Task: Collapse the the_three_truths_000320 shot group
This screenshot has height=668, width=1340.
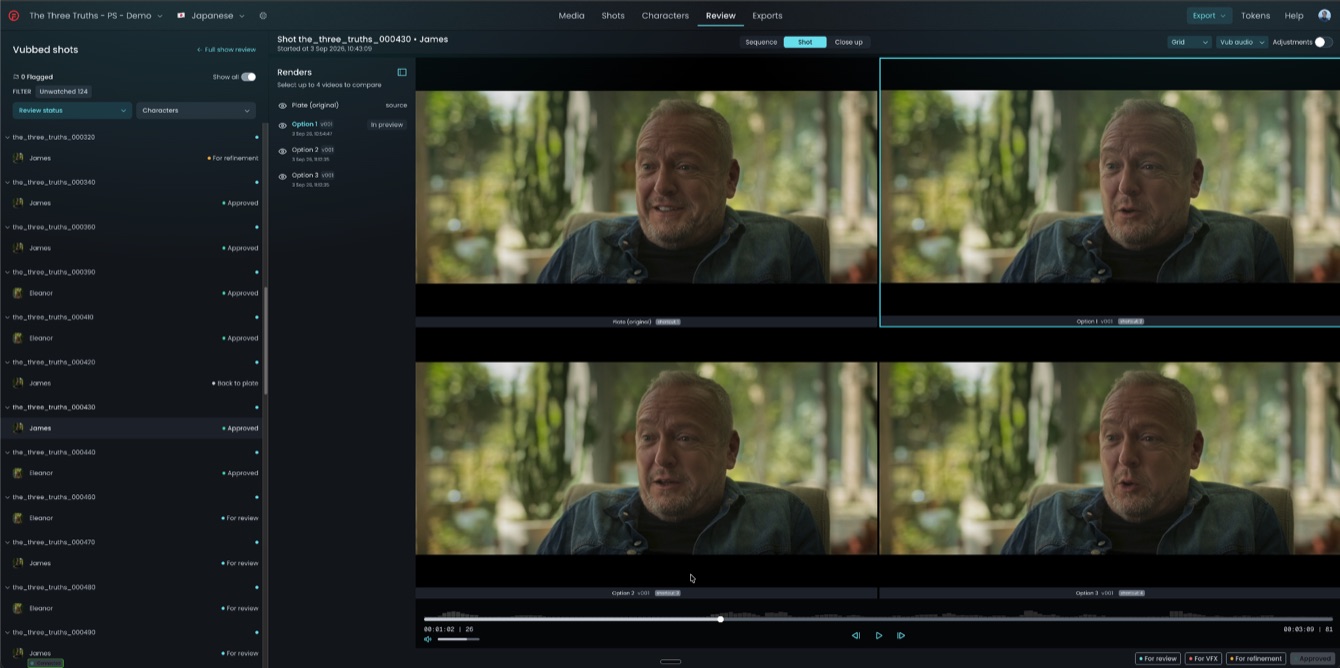Action: click(8, 137)
